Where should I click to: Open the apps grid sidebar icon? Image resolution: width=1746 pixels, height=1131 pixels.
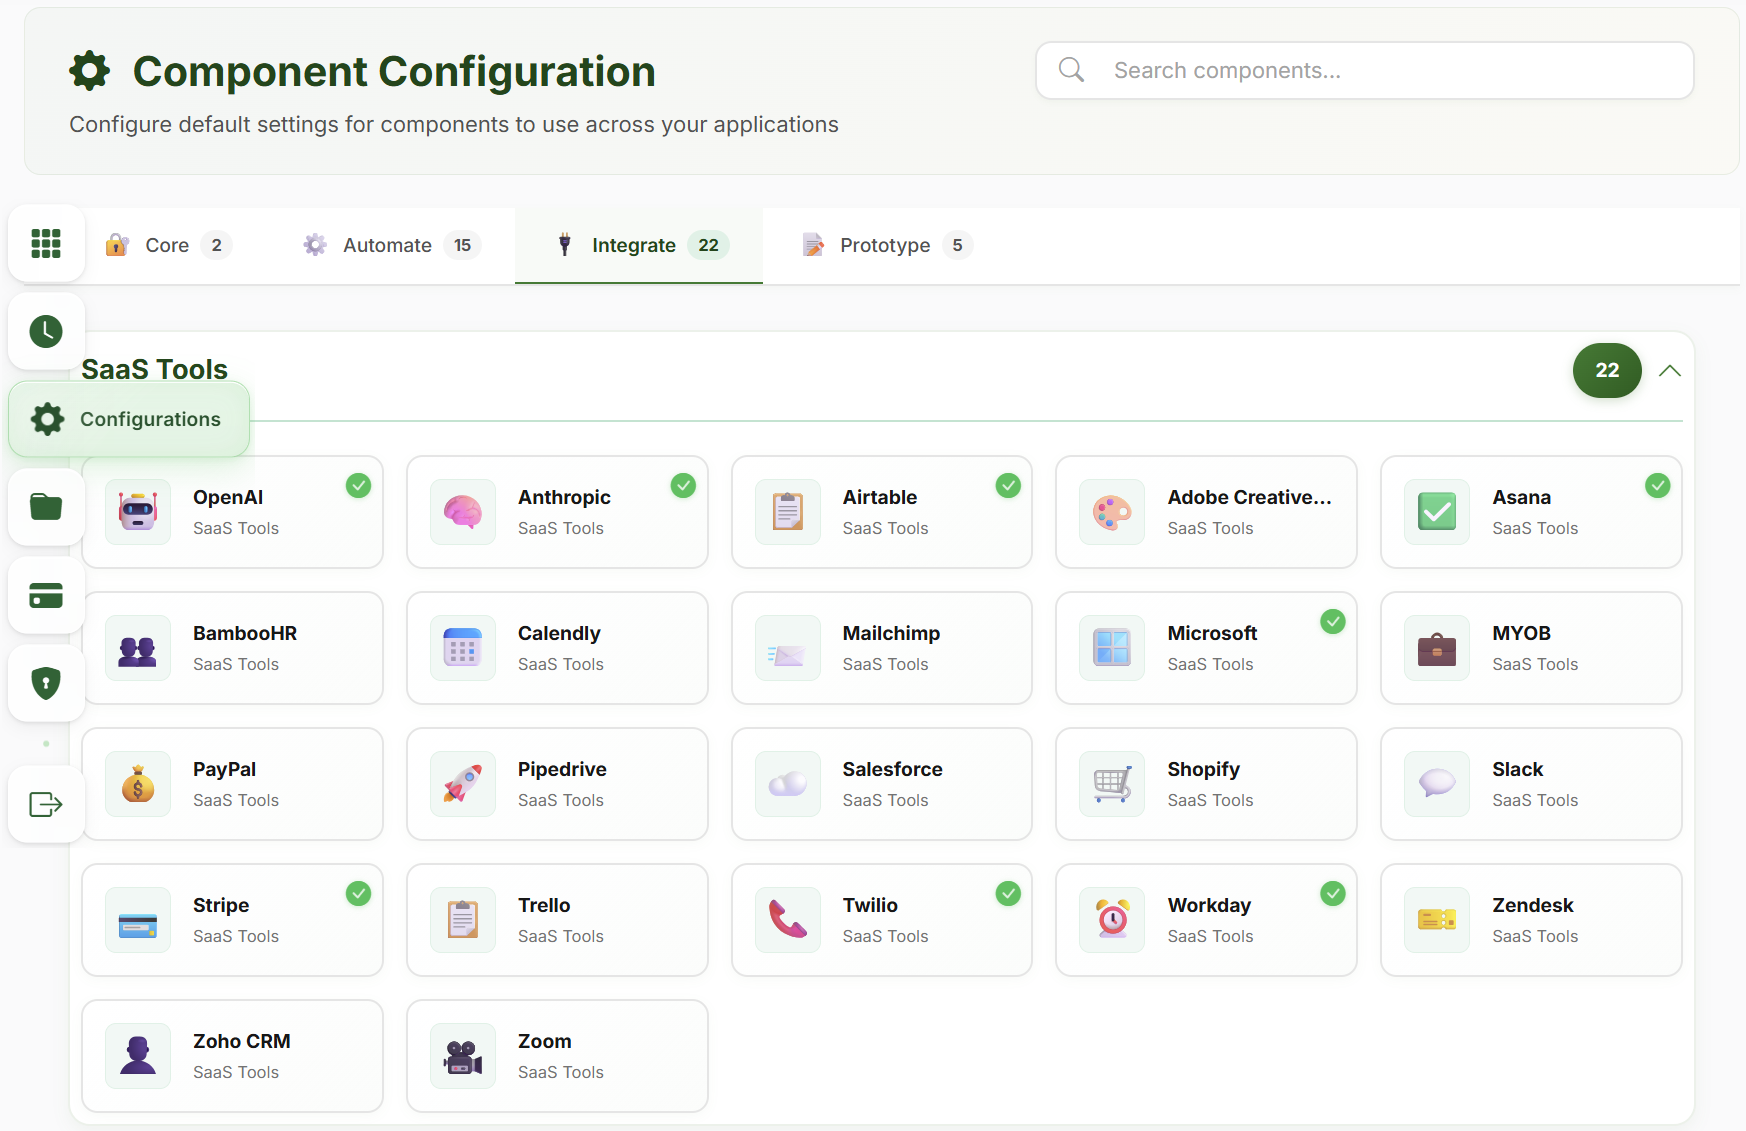tap(46, 243)
